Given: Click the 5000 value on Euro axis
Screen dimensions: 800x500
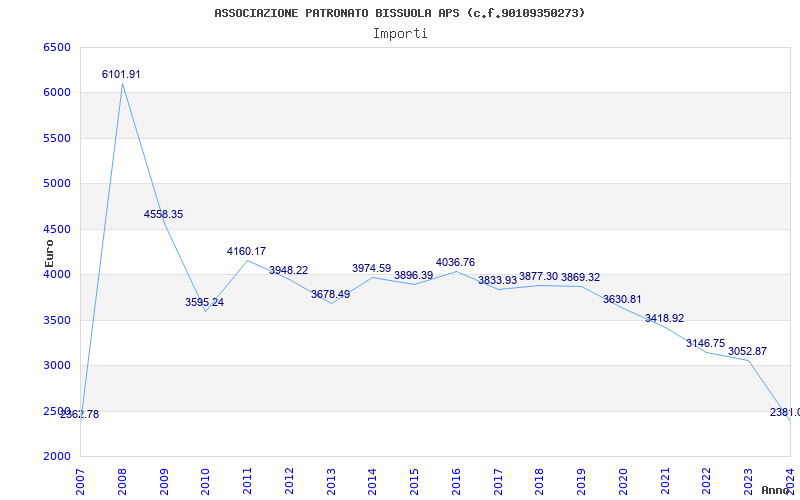Looking at the screenshot, I should click(57, 184).
